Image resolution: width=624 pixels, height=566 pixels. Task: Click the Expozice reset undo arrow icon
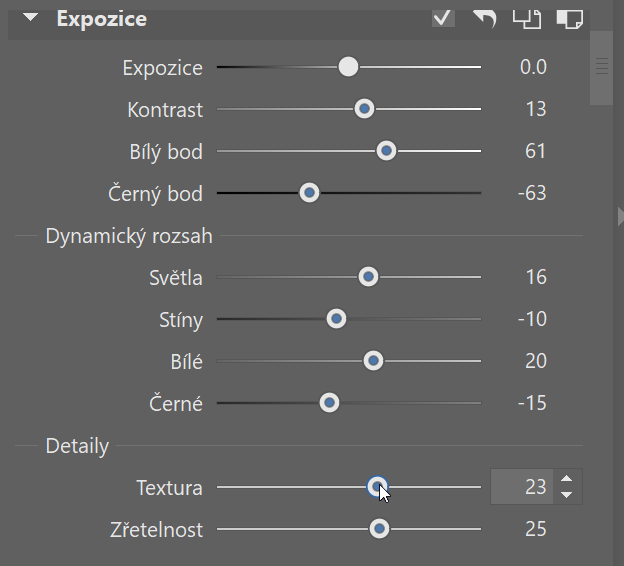pyautogui.click(x=485, y=19)
